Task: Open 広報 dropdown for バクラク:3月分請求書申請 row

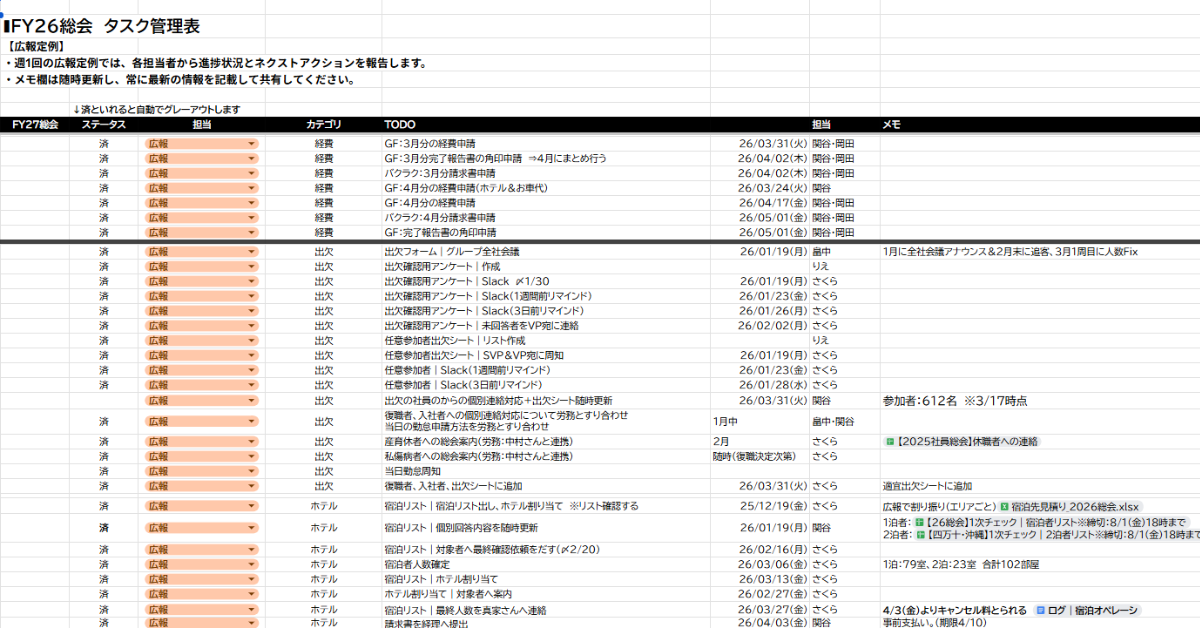Action: point(202,173)
